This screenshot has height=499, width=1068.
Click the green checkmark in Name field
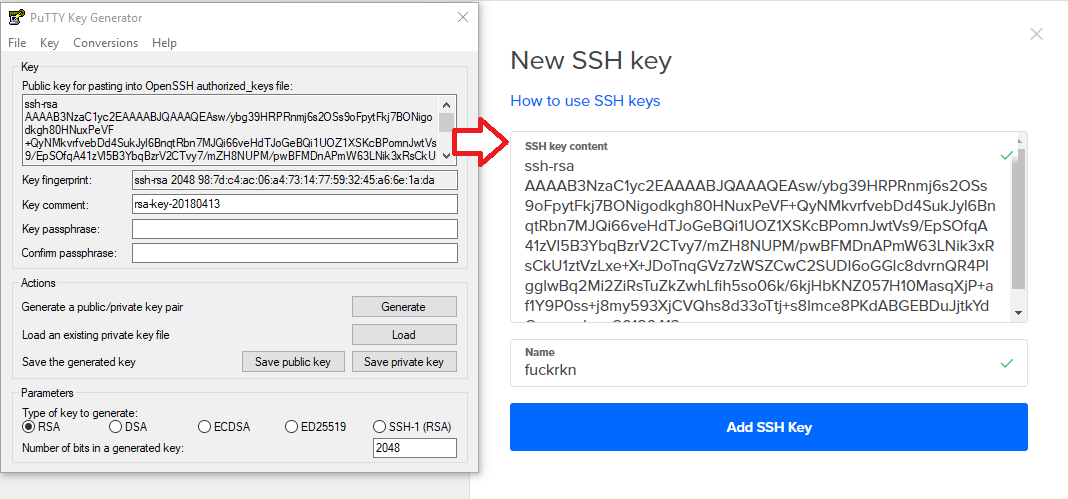[1006, 364]
